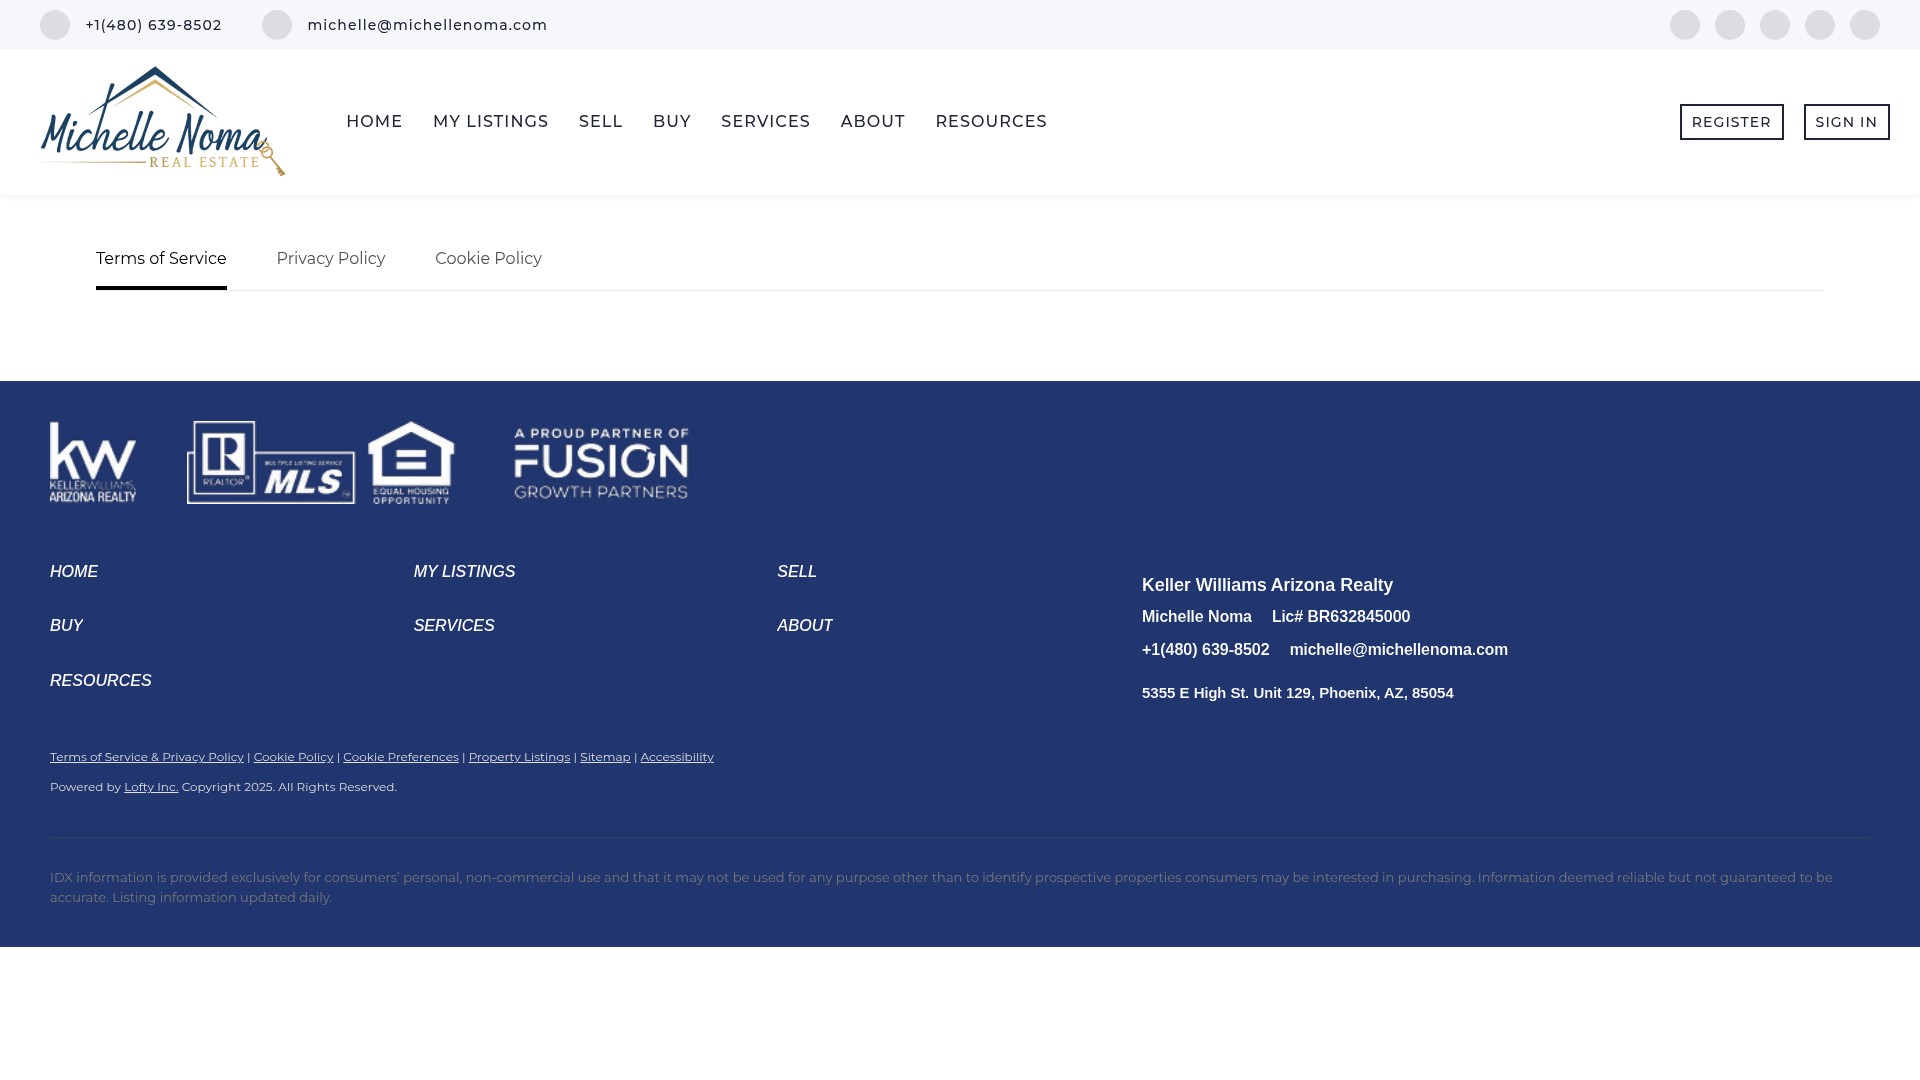Switch to the Privacy Policy tab
1920x1080 pixels.
pyautogui.click(x=331, y=259)
